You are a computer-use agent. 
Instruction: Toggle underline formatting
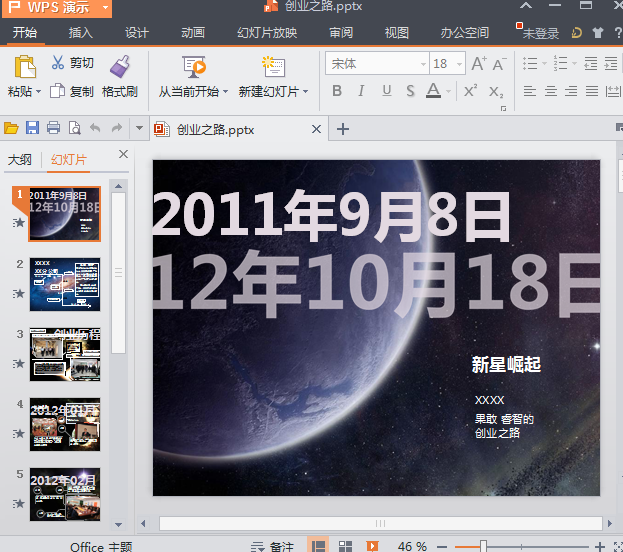click(387, 91)
